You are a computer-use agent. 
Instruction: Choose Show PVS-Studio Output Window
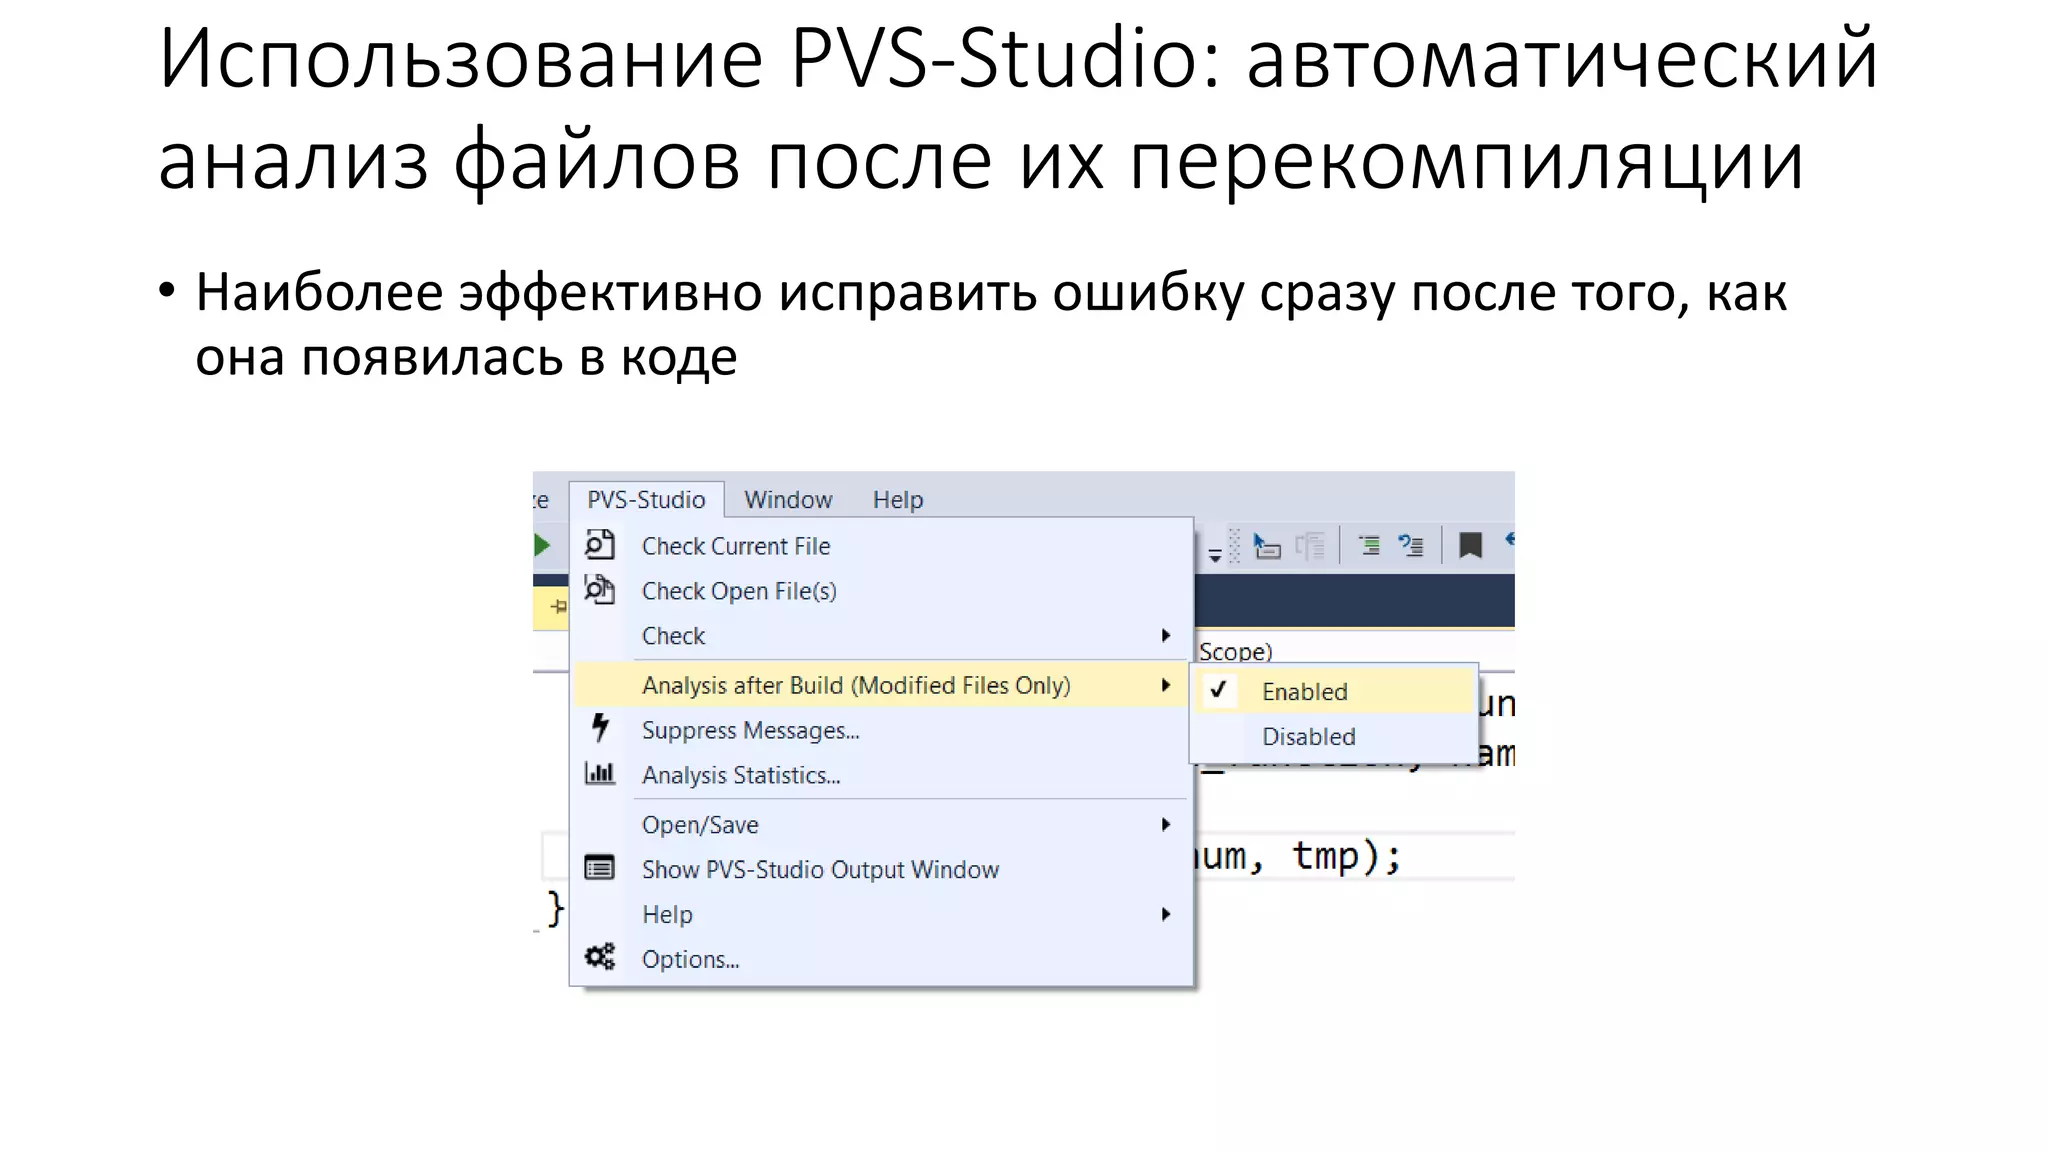882,869
